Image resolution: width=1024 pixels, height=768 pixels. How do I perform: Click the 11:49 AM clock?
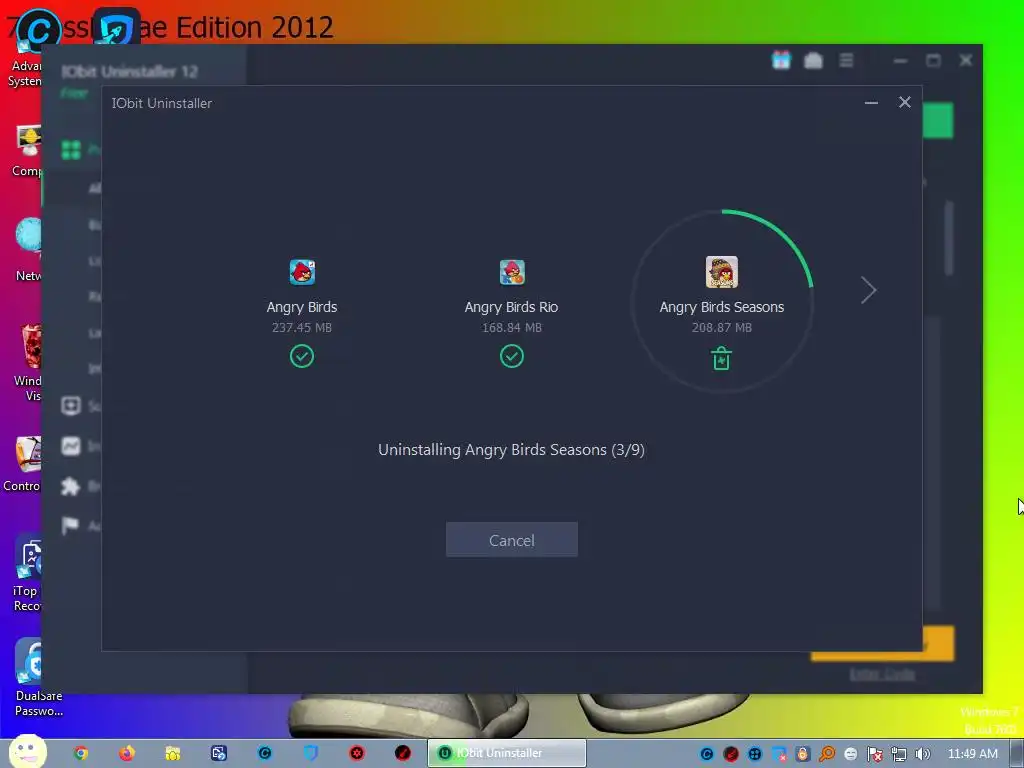pyautogui.click(x=972, y=754)
